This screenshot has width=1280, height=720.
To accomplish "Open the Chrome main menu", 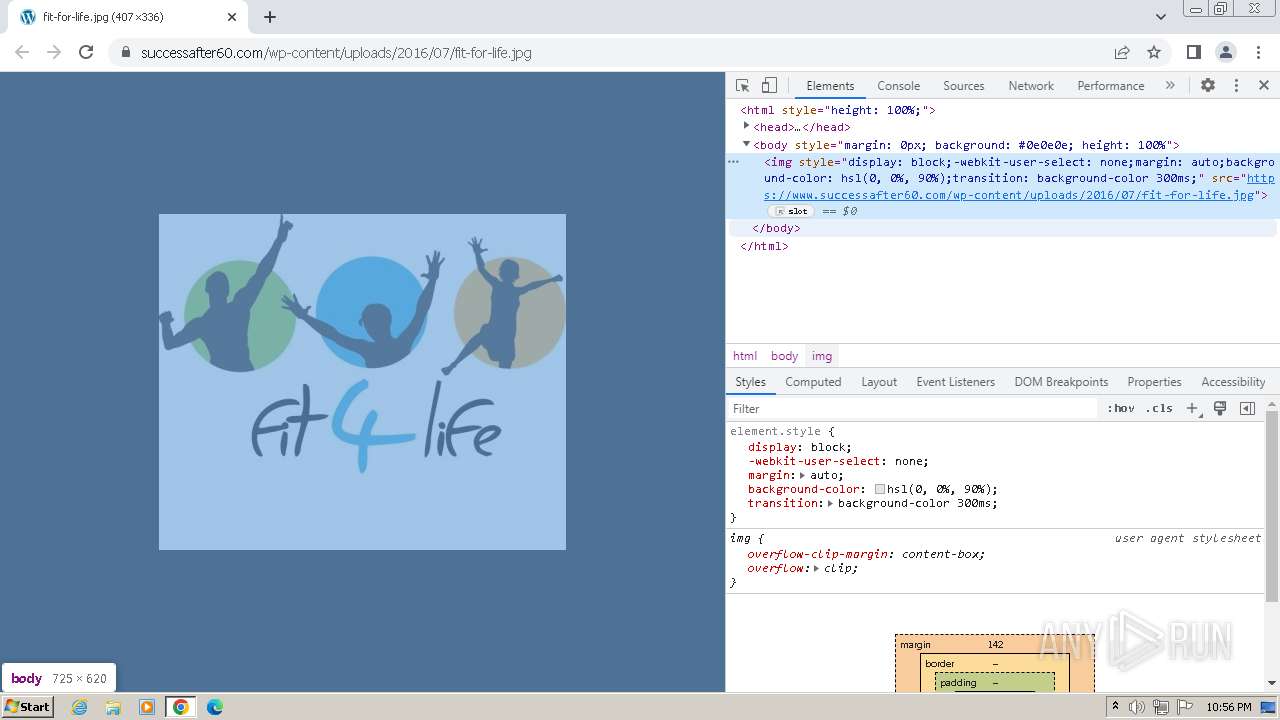I will [1257, 52].
